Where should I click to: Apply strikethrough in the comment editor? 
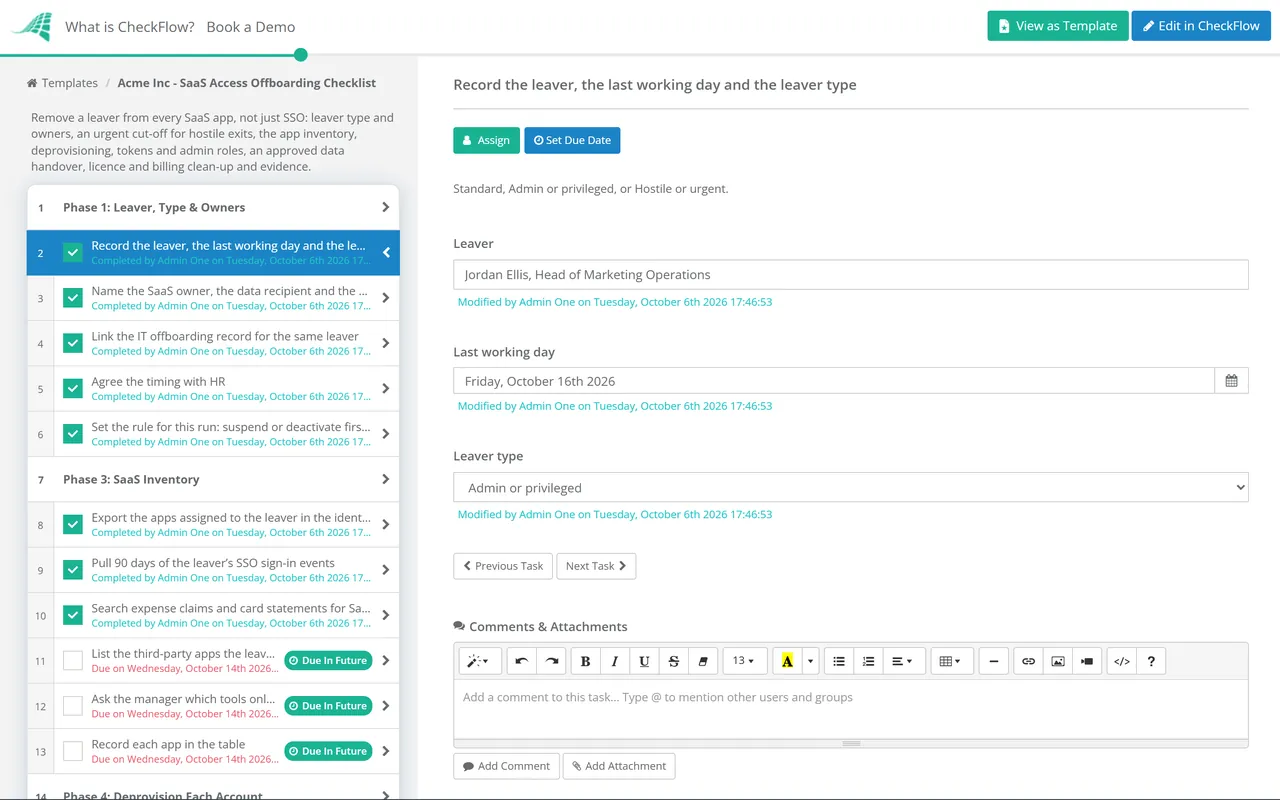673,661
